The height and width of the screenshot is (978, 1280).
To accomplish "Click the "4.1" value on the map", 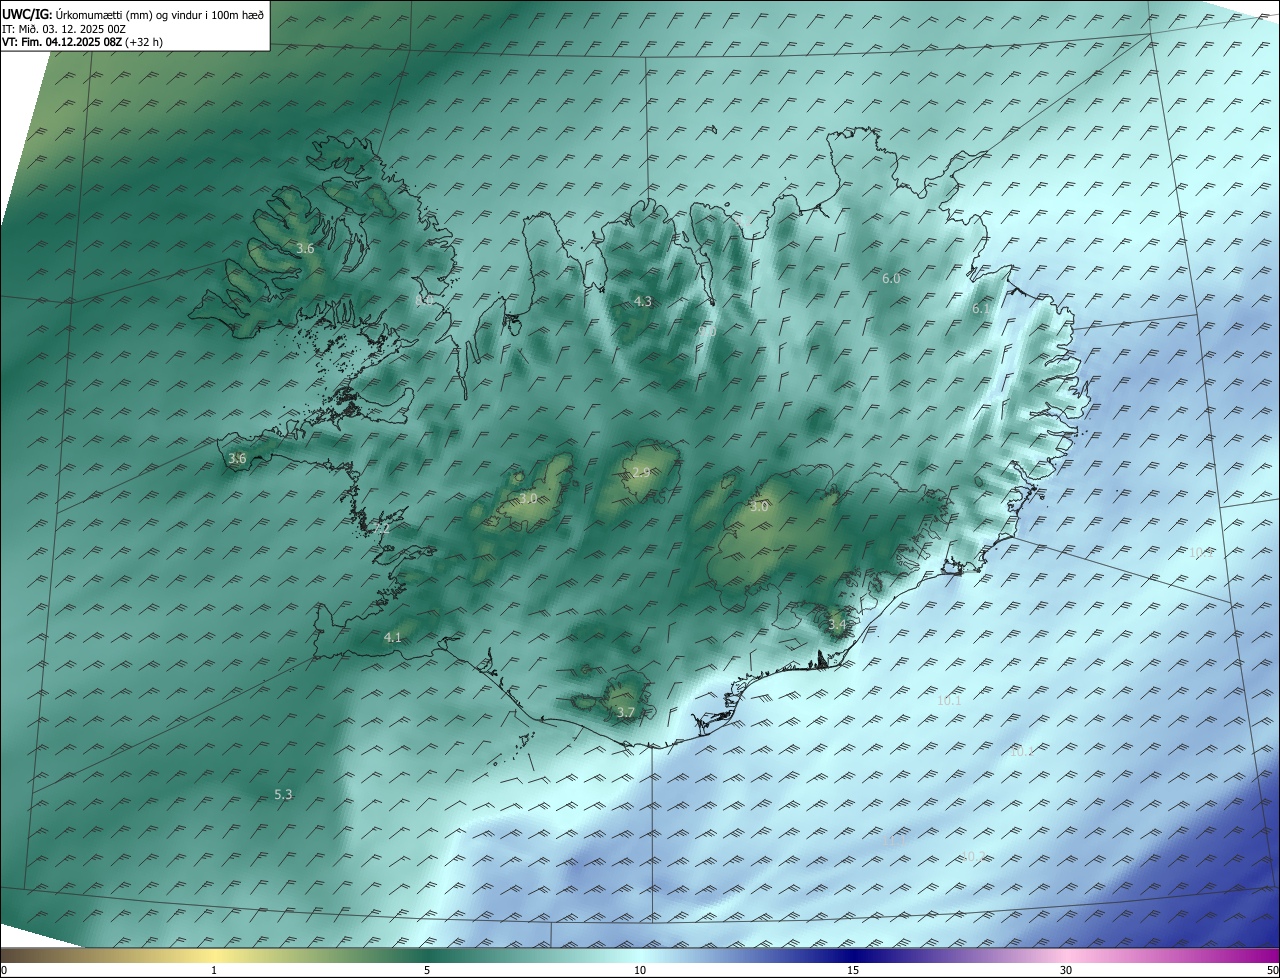I will coord(393,637).
